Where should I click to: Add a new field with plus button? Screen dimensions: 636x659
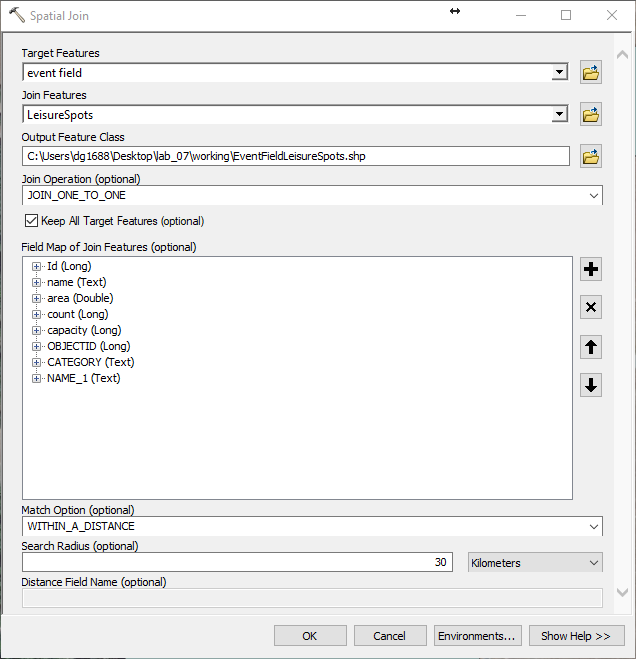[x=591, y=269]
